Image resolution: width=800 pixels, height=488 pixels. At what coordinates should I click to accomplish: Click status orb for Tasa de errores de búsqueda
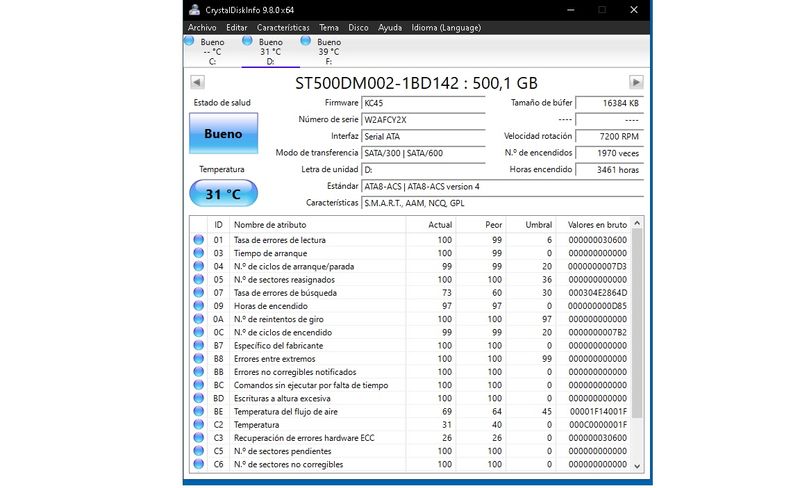tap(198, 292)
